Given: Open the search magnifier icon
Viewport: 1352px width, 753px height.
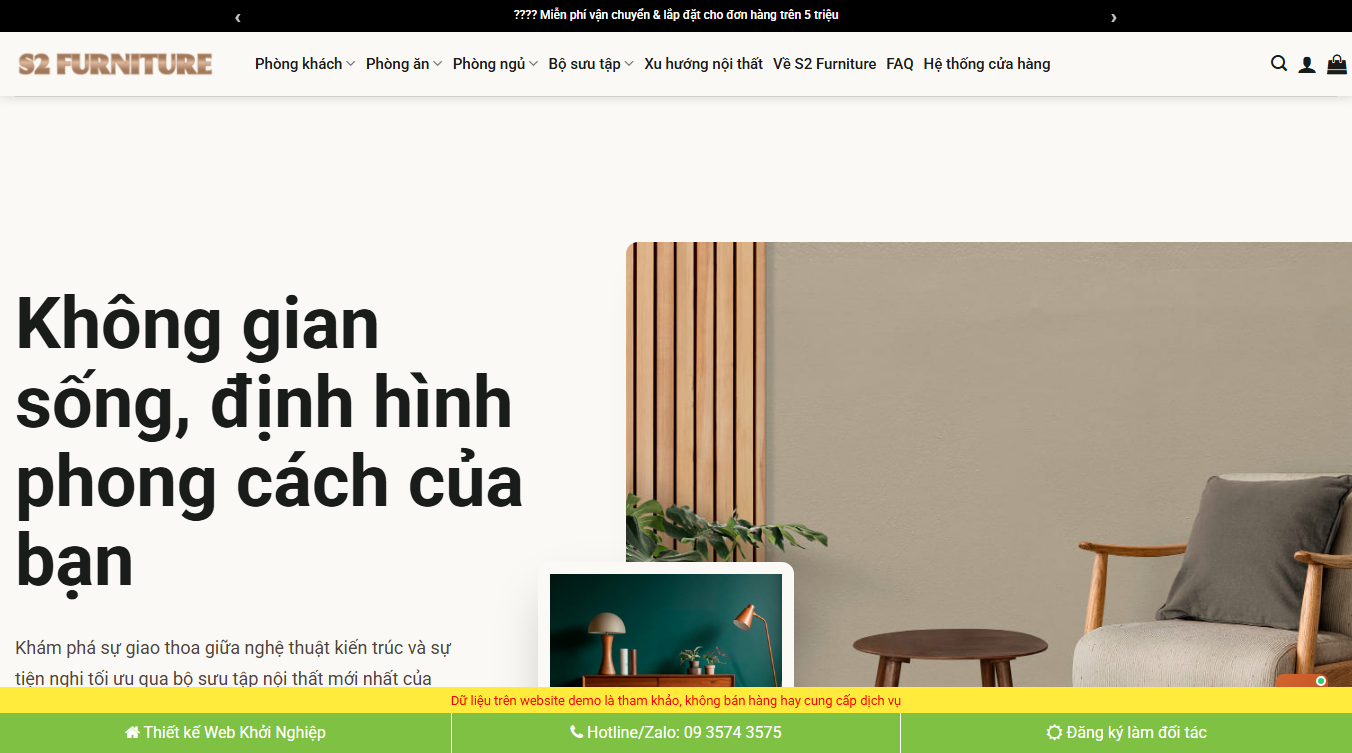Looking at the screenshot, I should [1279, 64].
